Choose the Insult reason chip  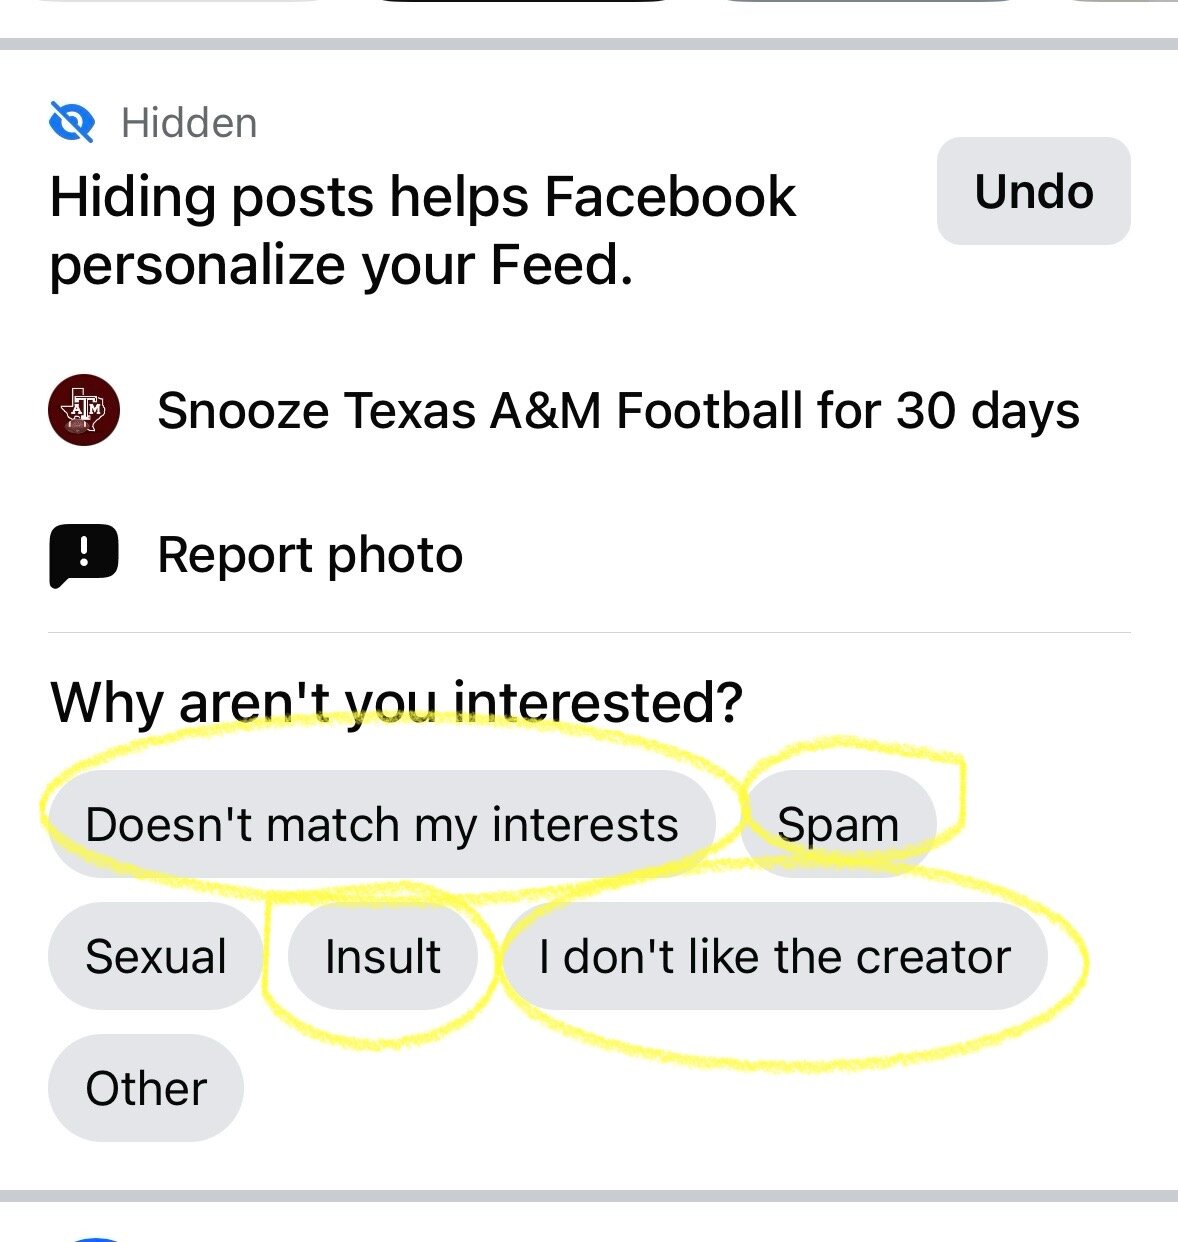(x=382, y=956)
